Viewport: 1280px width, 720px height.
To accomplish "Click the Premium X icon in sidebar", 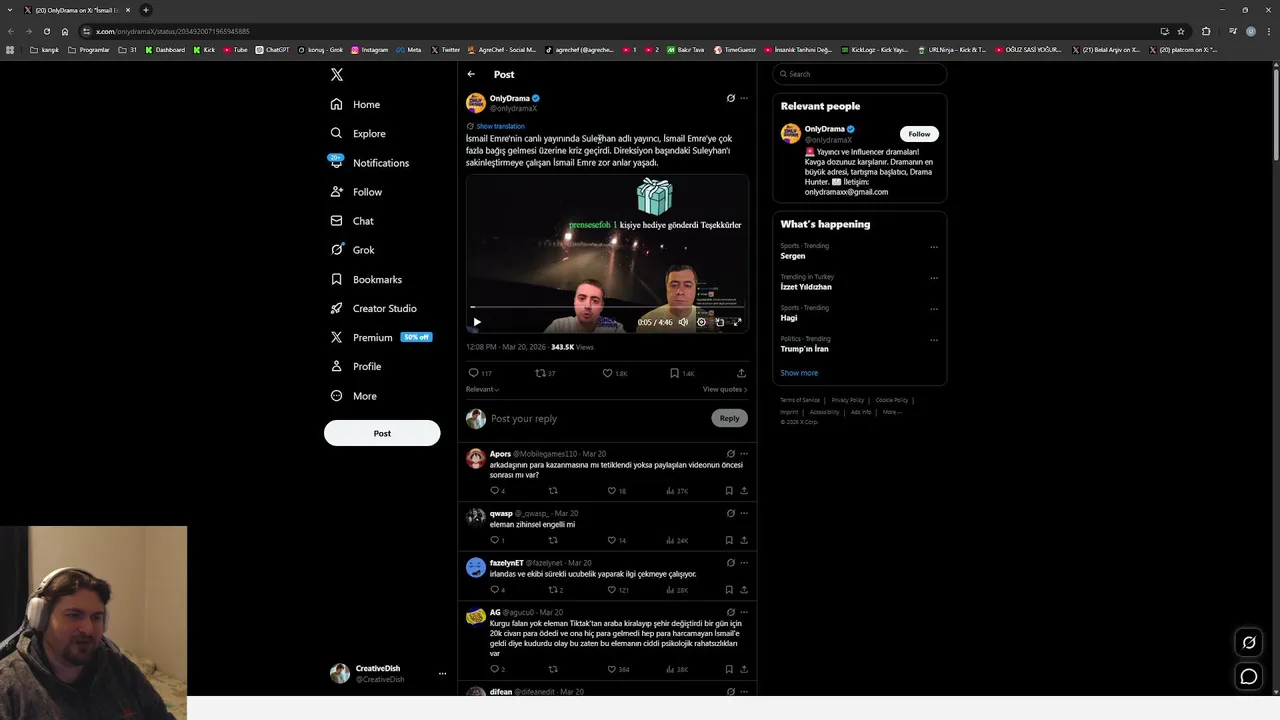I will tap(336, 337).
